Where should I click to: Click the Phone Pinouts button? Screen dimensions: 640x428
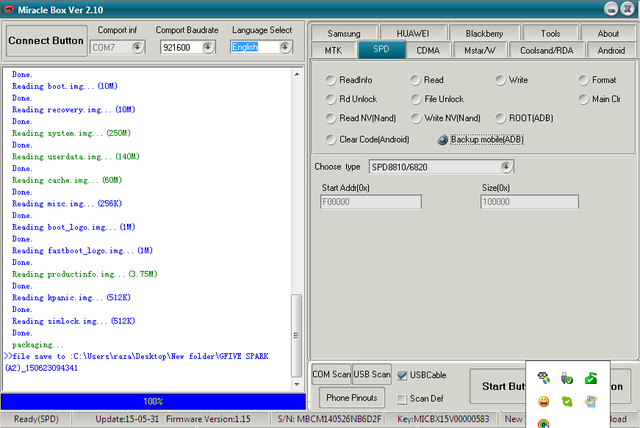351,398
